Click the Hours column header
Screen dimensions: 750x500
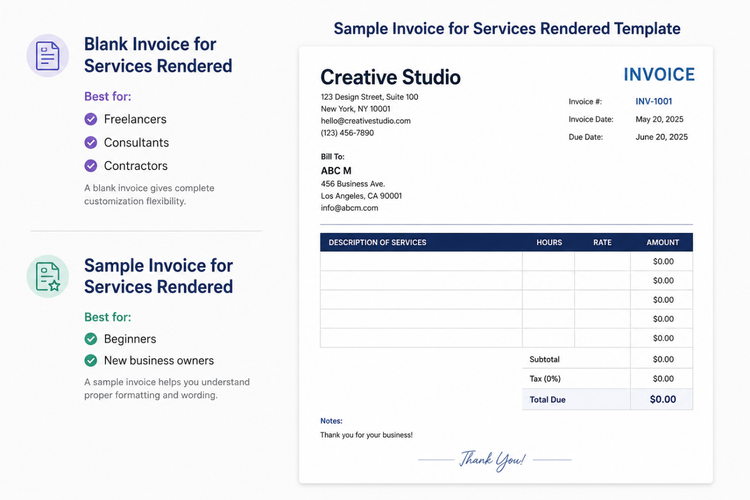pos(549,243)
